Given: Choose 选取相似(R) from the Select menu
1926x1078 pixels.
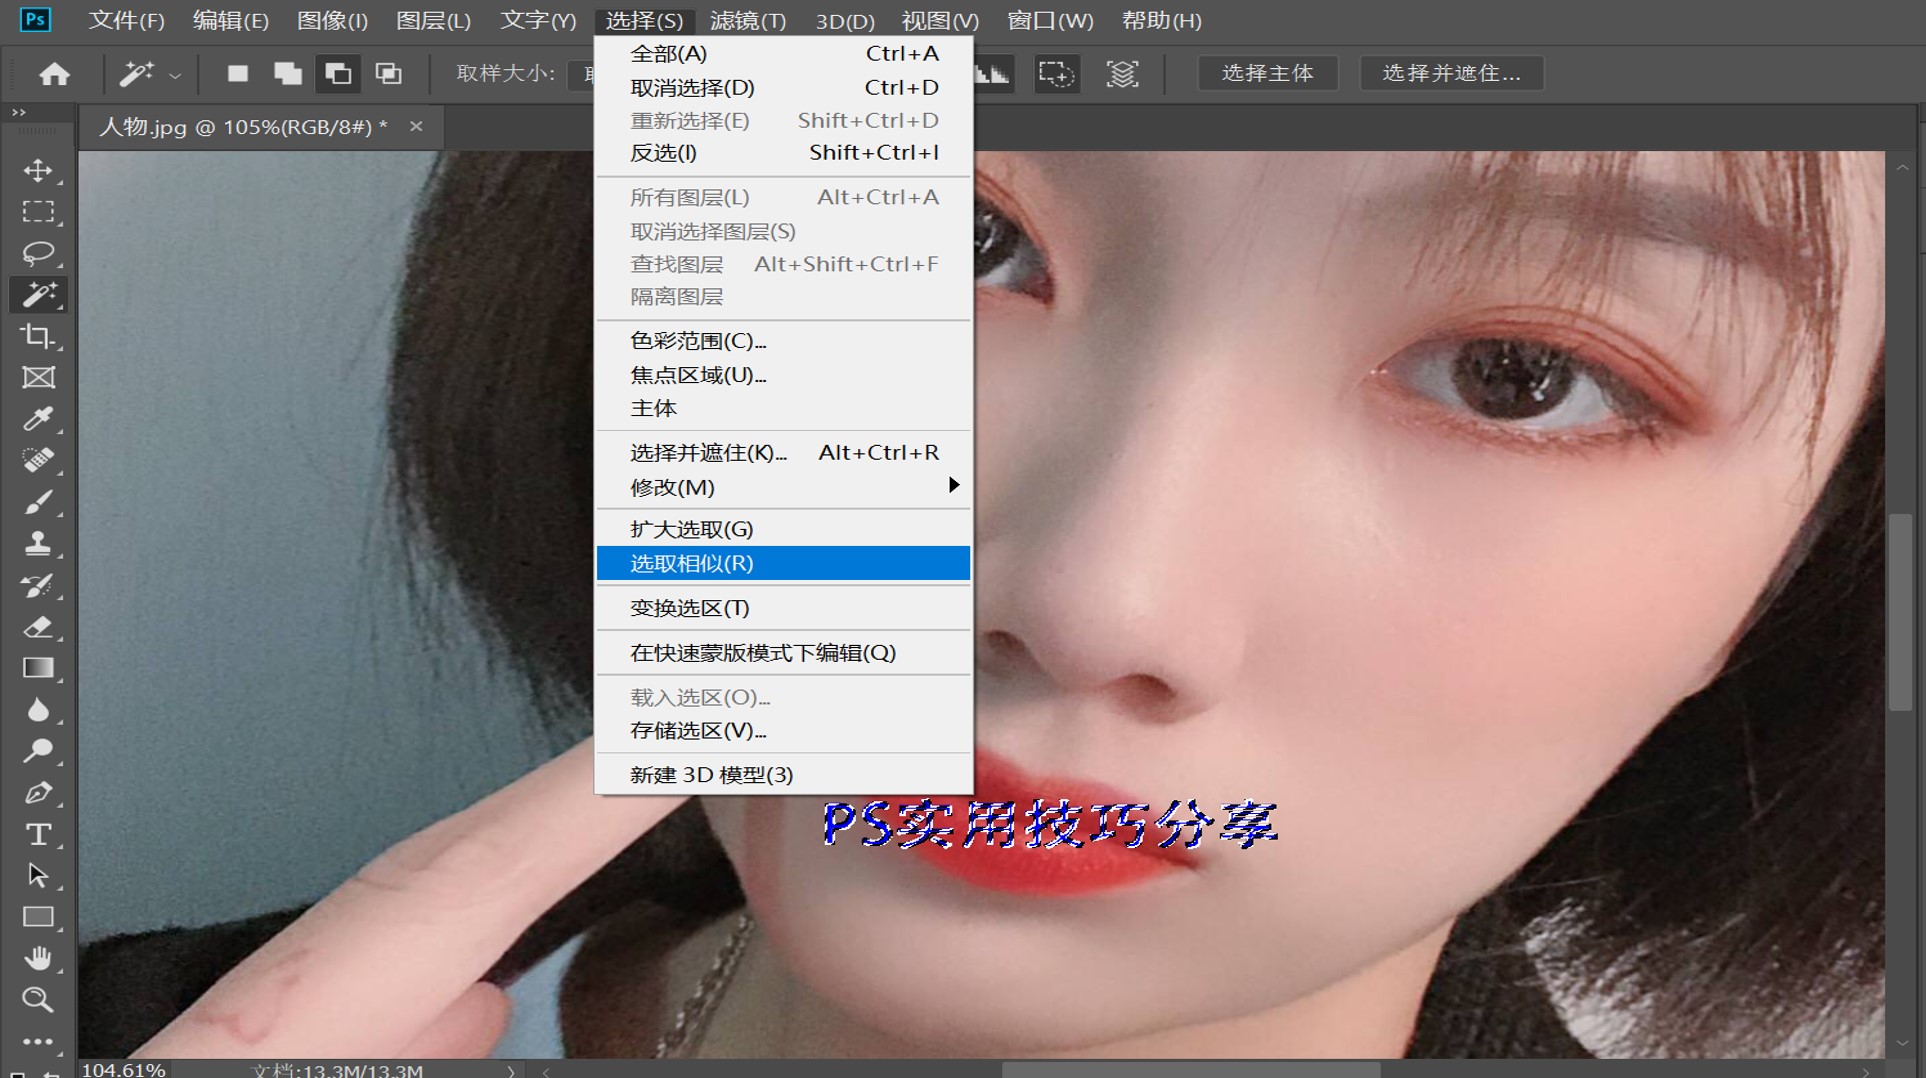Looking at the screenshot, I should 688,563.
